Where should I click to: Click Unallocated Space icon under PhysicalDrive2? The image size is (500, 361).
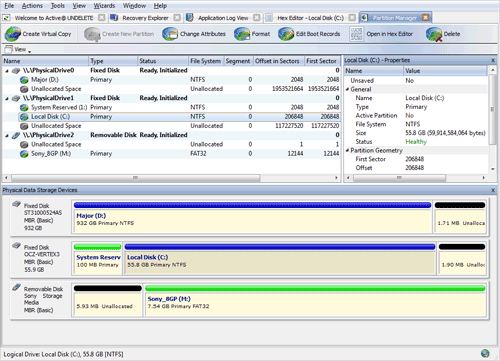tap(24, 145)
